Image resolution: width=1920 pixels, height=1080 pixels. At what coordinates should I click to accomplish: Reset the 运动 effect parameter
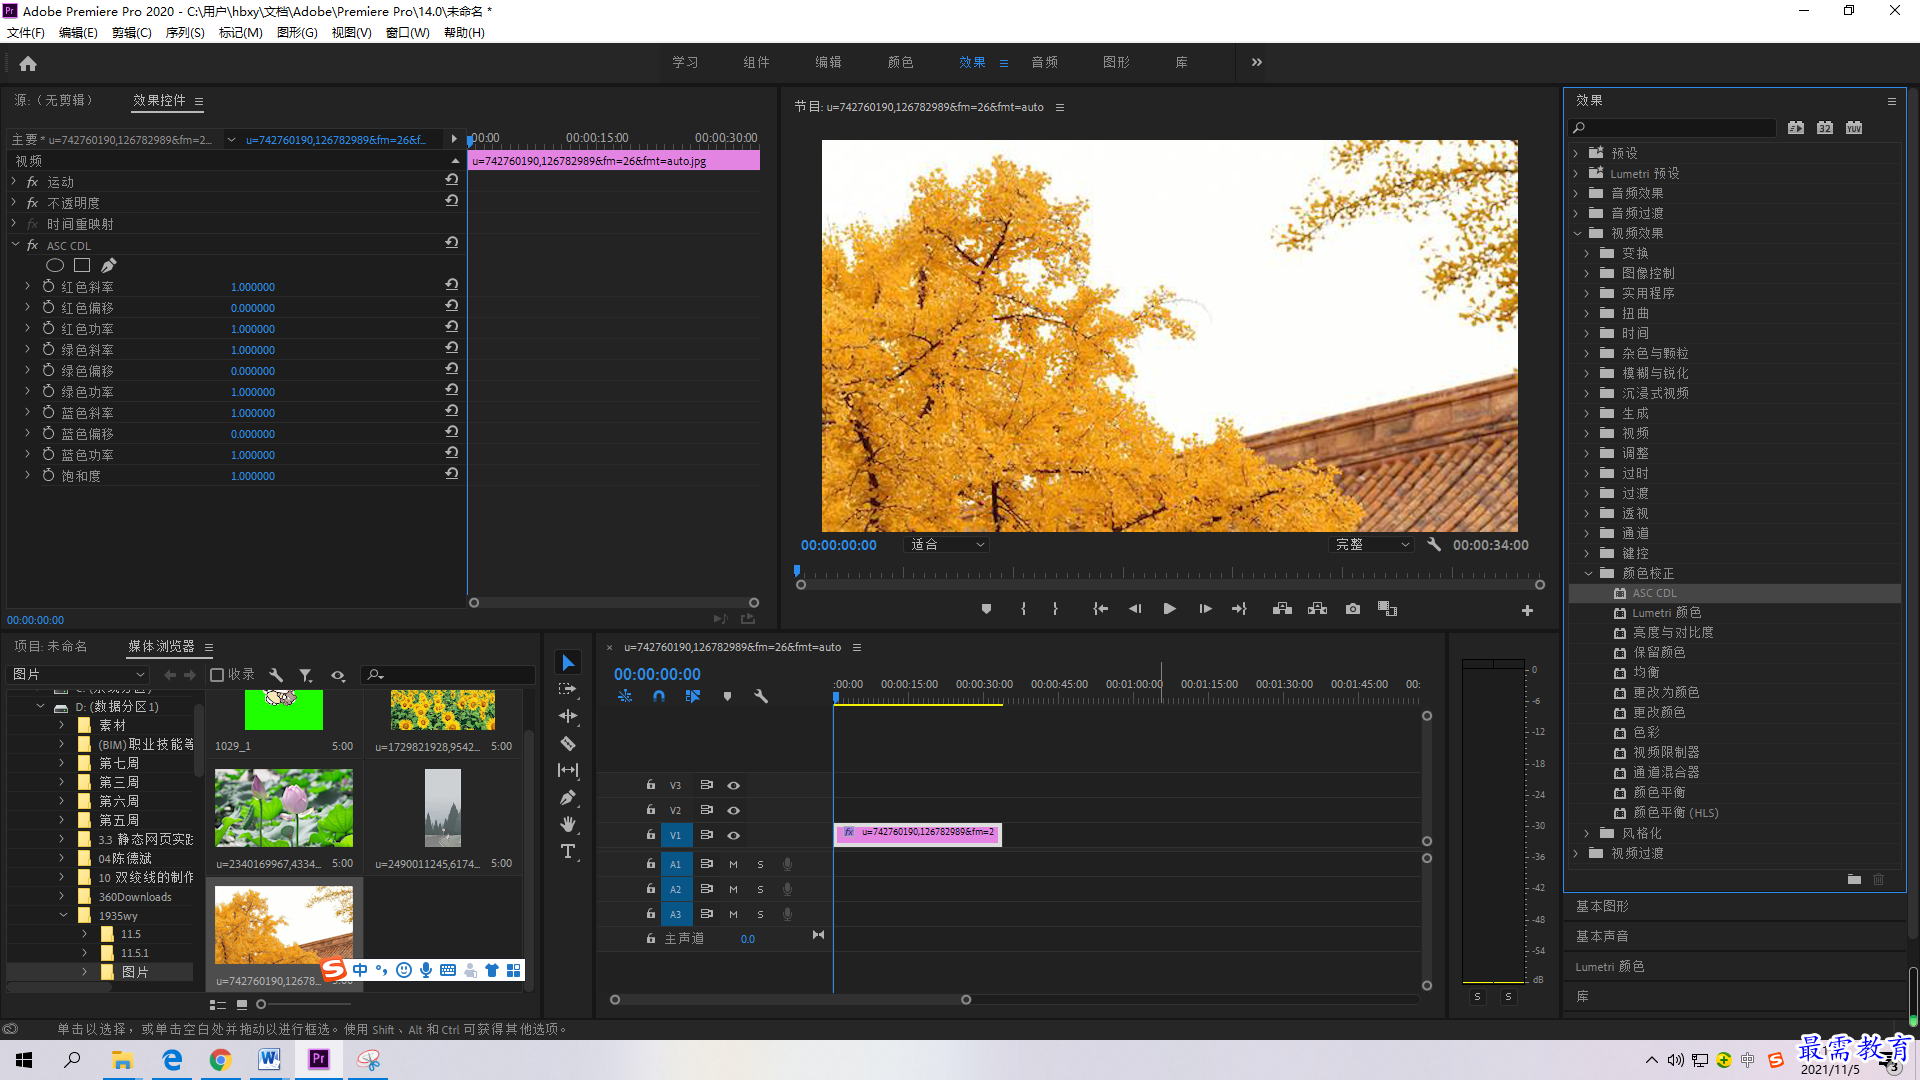[x=452, y=180]
